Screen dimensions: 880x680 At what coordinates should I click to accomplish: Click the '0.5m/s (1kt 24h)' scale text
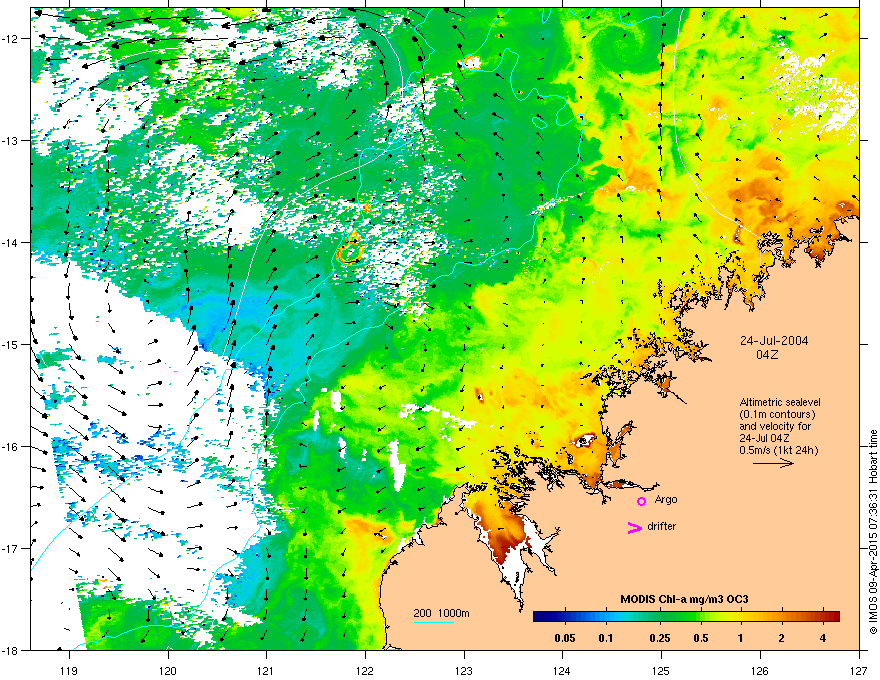point(778,450)
